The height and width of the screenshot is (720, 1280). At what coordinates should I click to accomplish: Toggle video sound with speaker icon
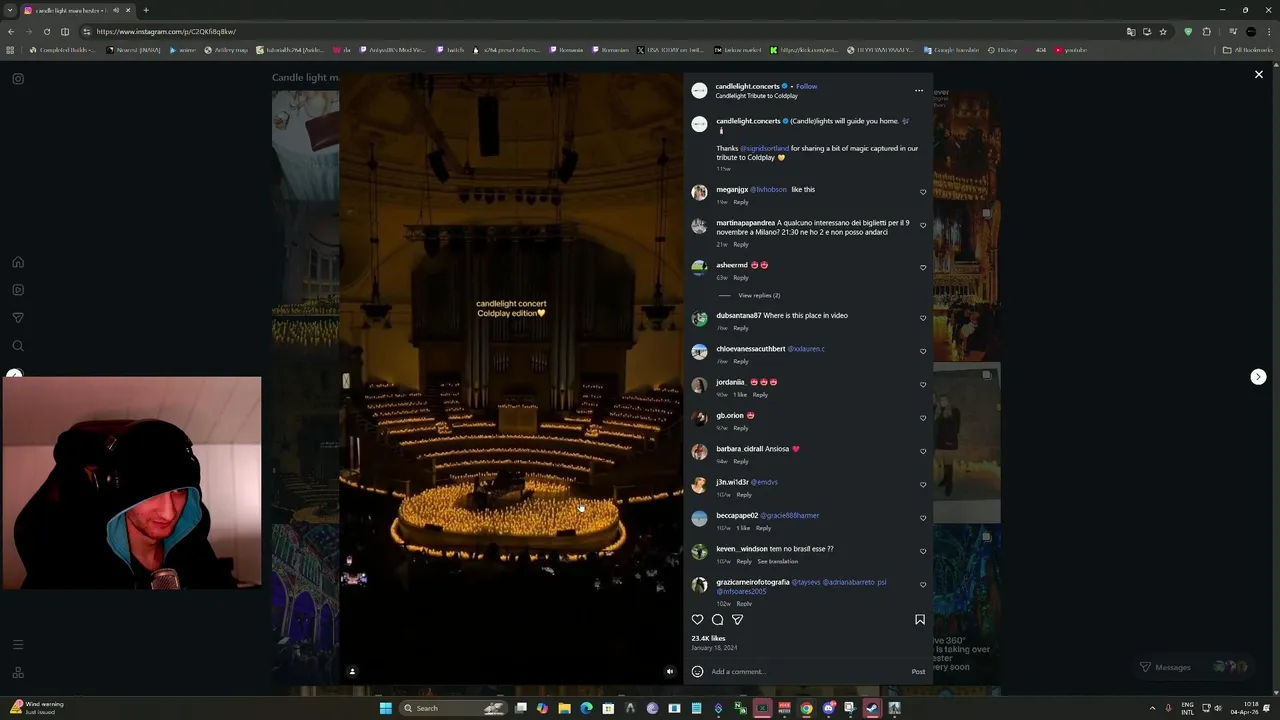click(x=670, y=672)
